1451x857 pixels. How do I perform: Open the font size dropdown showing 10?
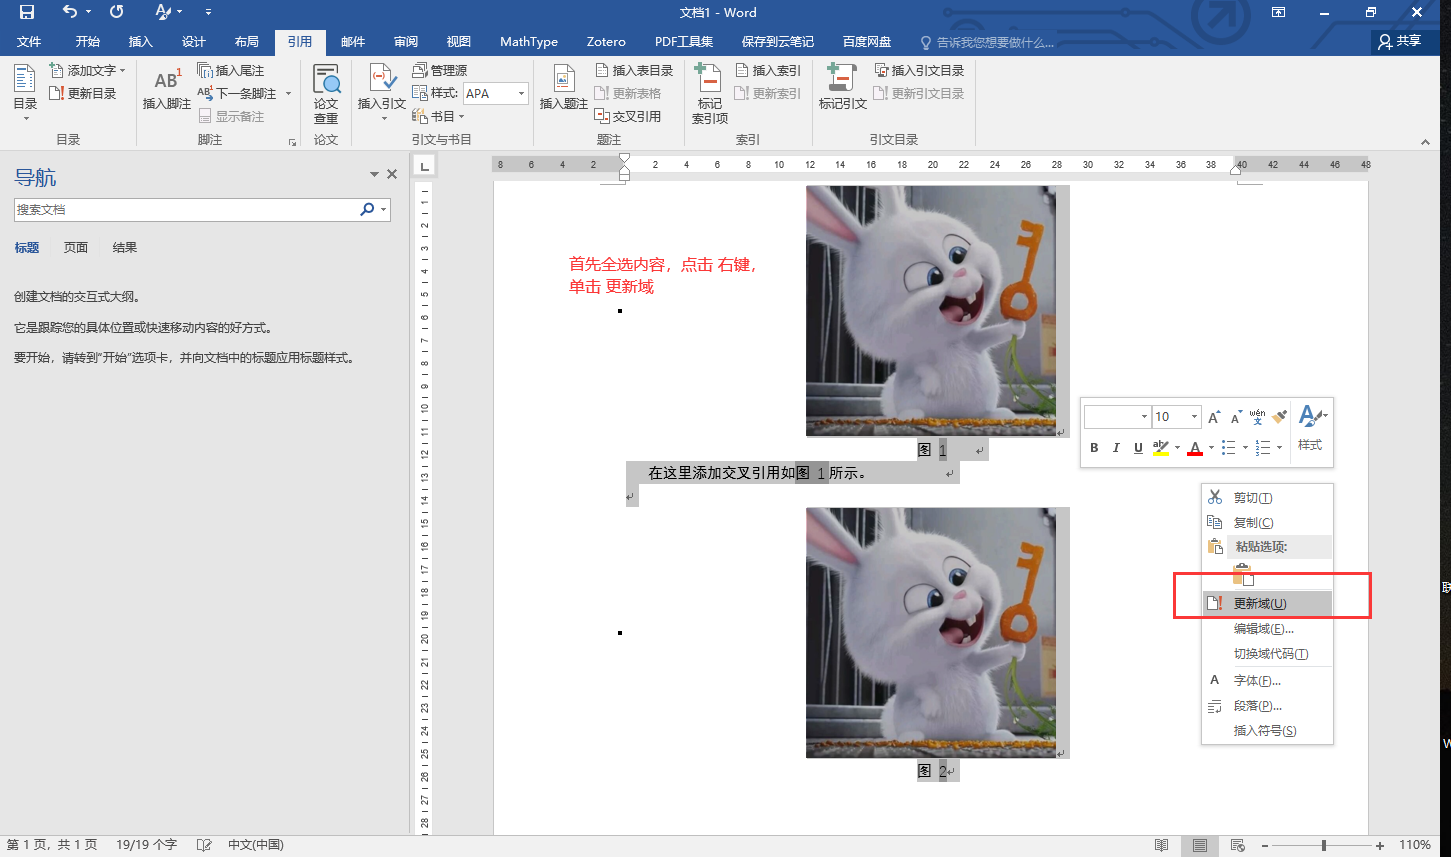point(1194,416)
